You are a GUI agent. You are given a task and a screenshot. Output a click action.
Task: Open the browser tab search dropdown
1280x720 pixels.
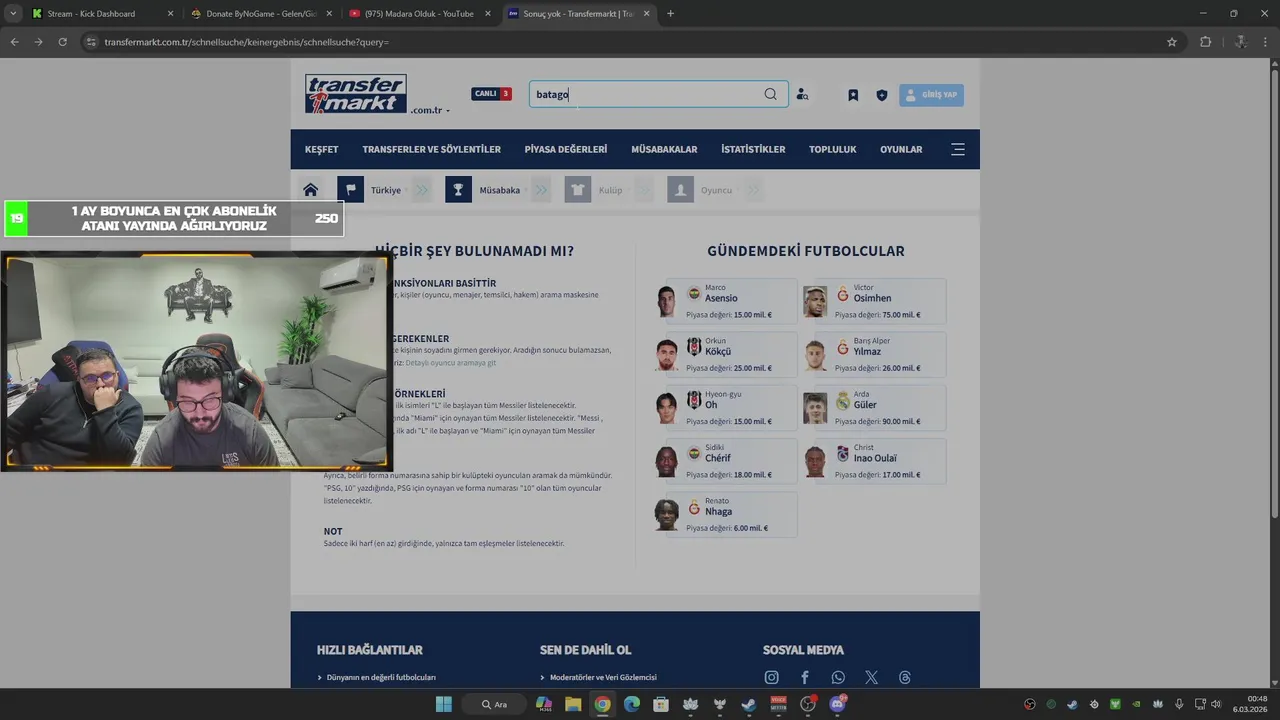(x=13, y=14)
